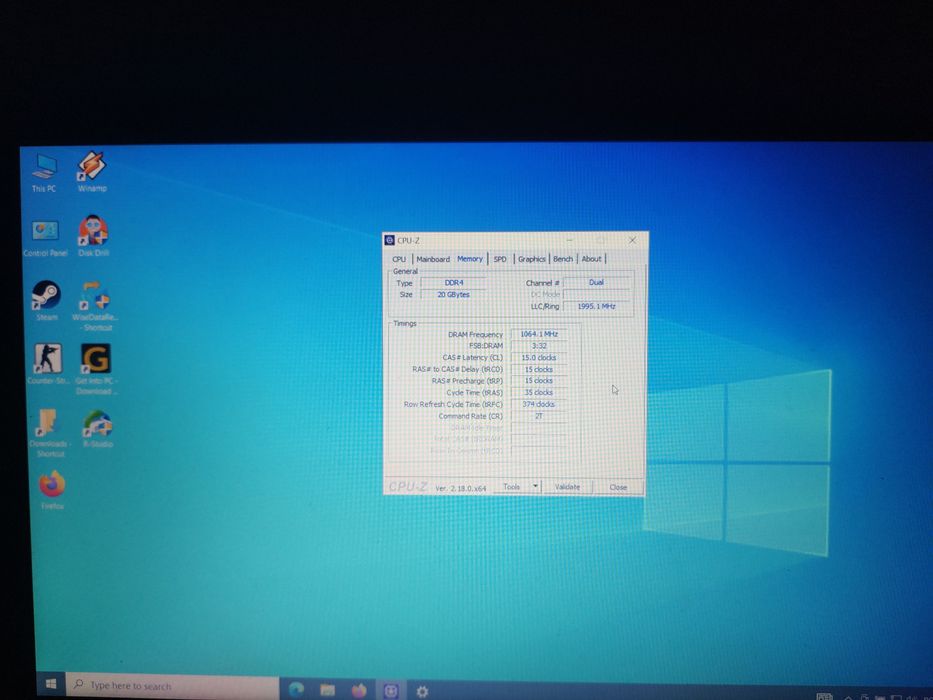The image size is (933, 700).
Task: Click the FSB:DRAM 3:32 value
Action: tap(539, 346)
